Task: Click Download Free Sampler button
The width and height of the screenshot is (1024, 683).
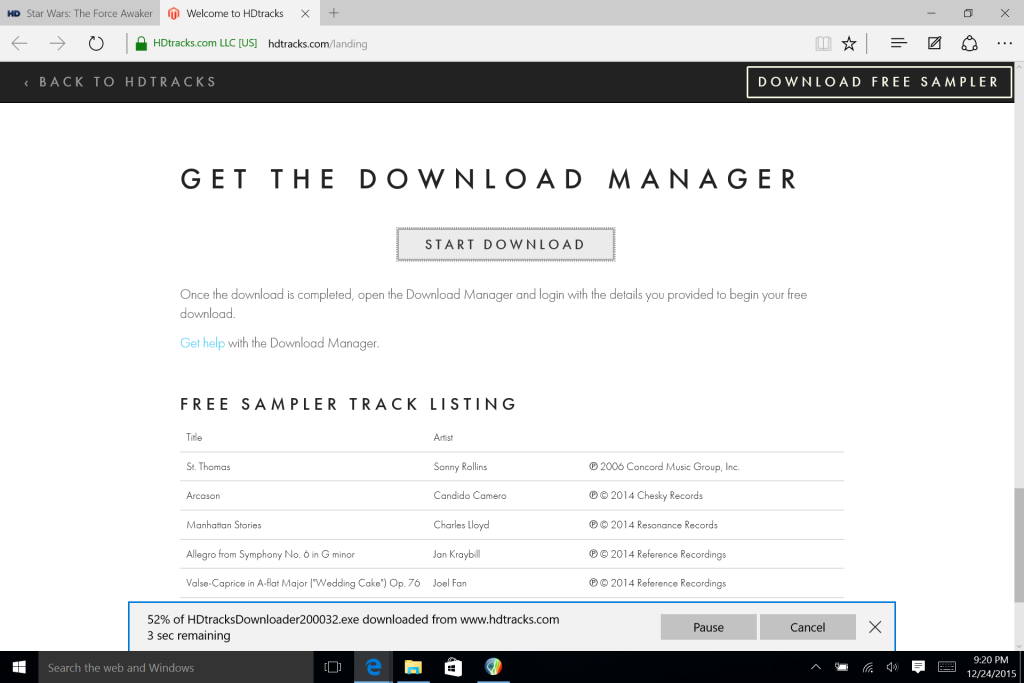Action: point(879,82)
